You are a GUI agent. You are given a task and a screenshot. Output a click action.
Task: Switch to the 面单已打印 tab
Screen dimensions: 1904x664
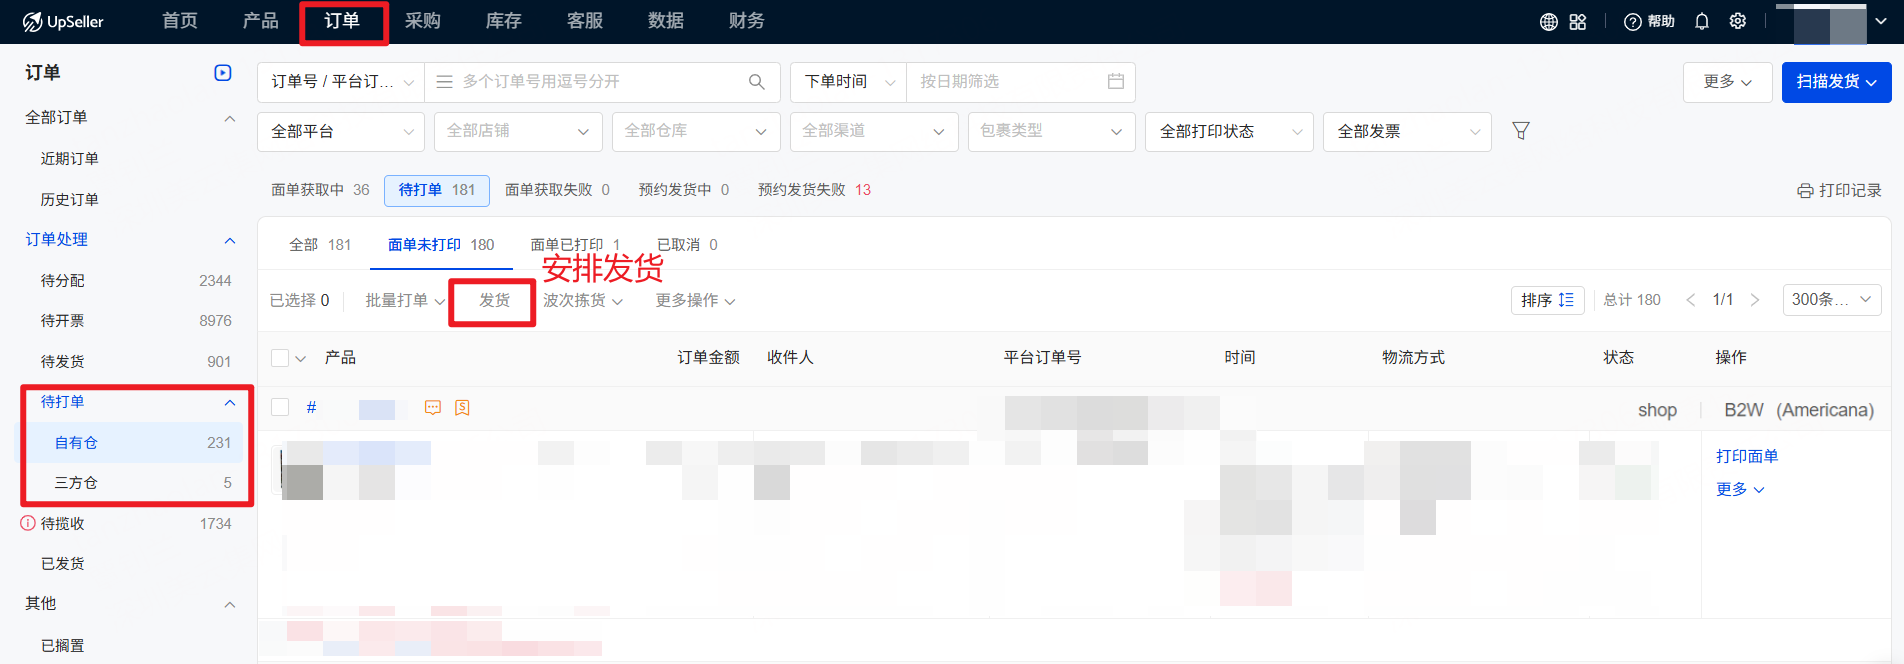(574, 245)
